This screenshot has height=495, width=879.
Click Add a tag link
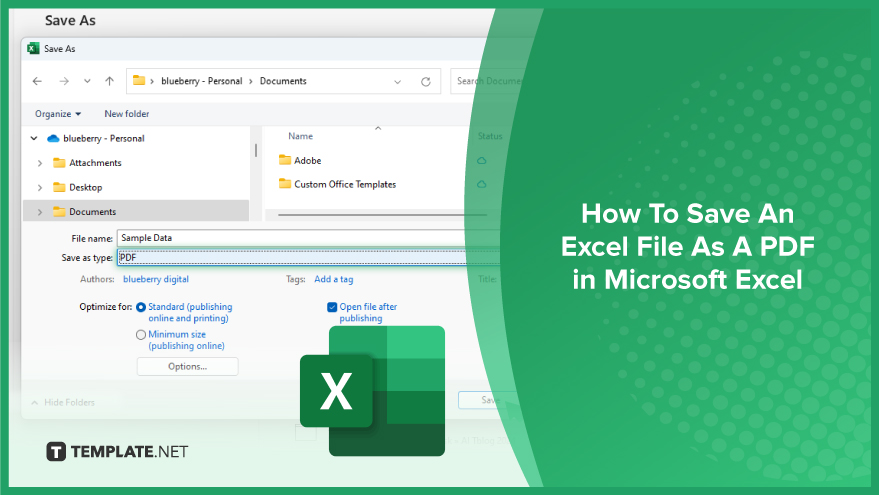coord(334,279)
